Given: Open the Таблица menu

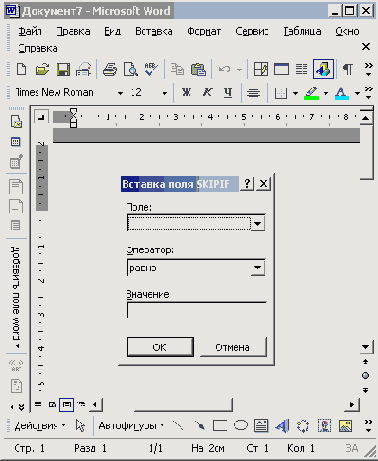Looking at the screenshot, I should 302,31.
